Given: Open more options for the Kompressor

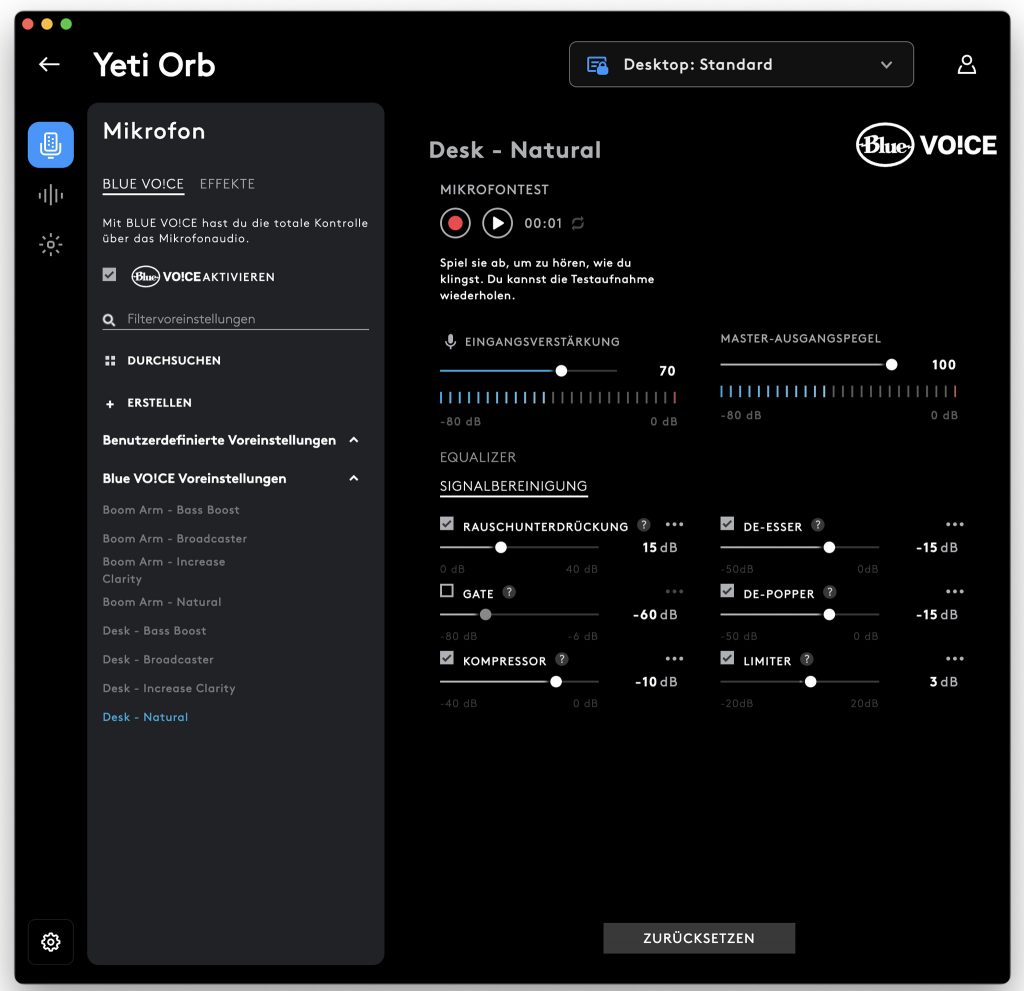Looking at the screenshot, I should (674, 658).
